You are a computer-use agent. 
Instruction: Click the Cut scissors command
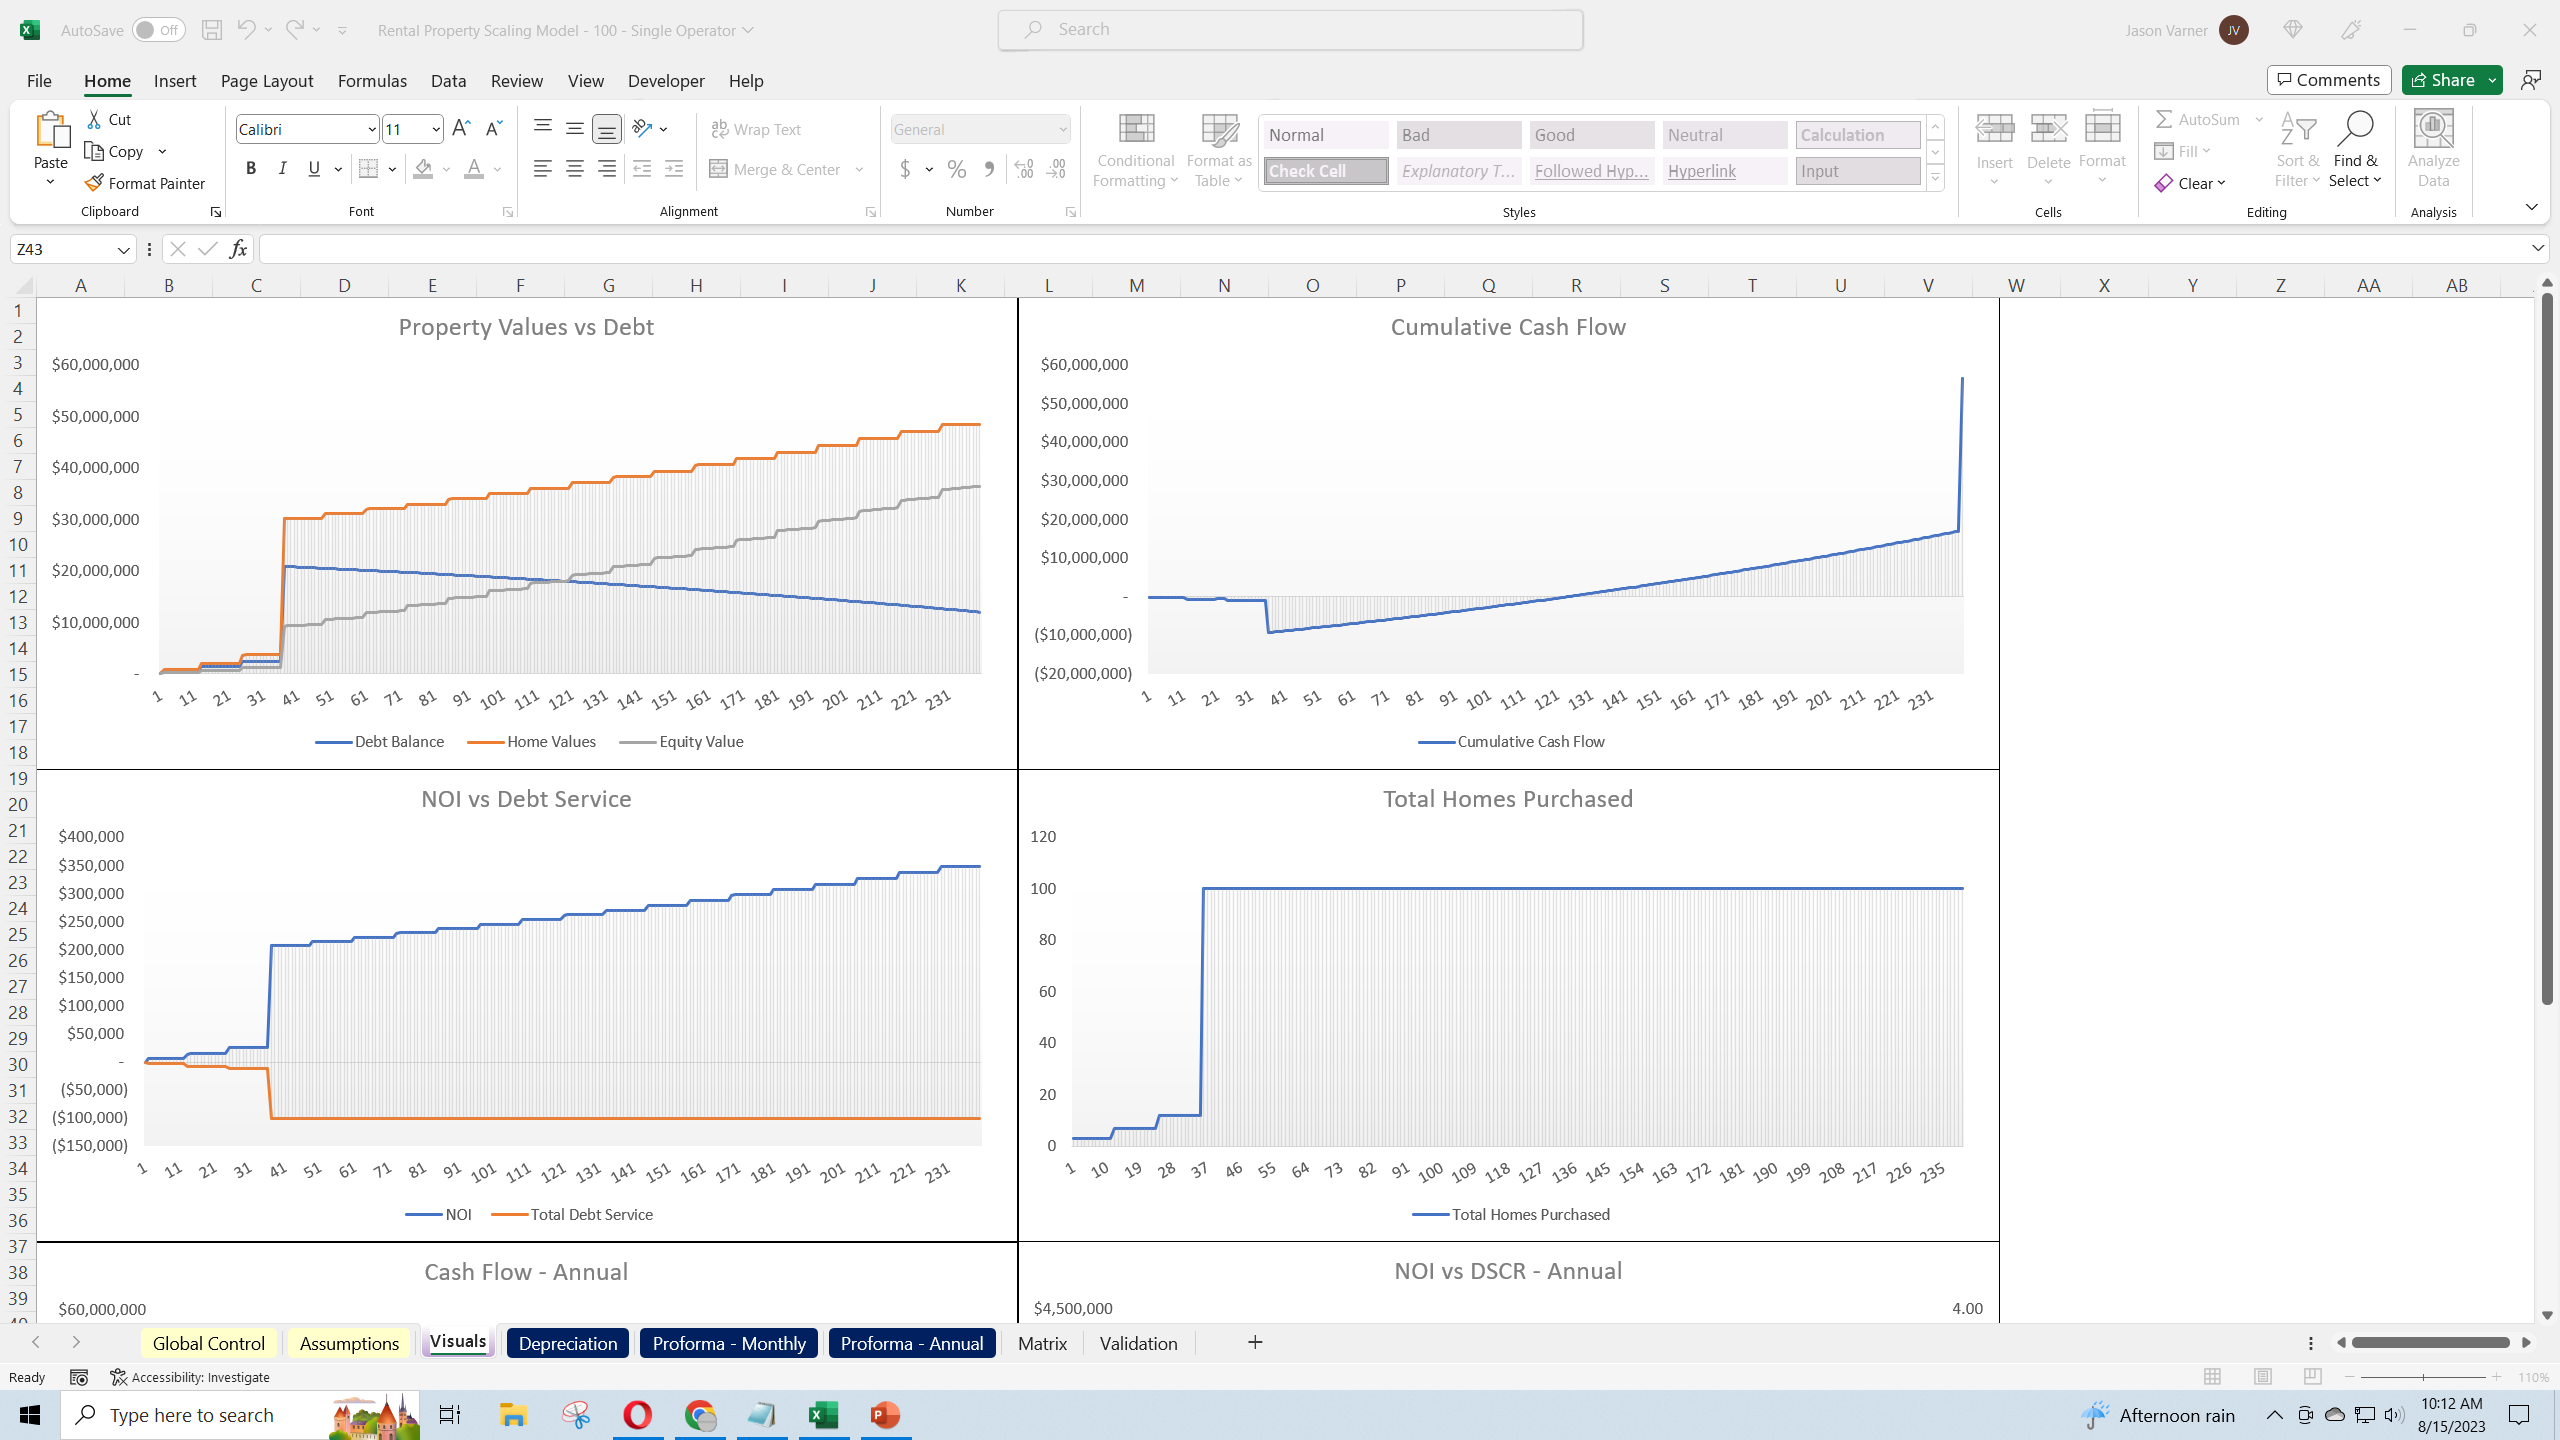coord(110,119)
